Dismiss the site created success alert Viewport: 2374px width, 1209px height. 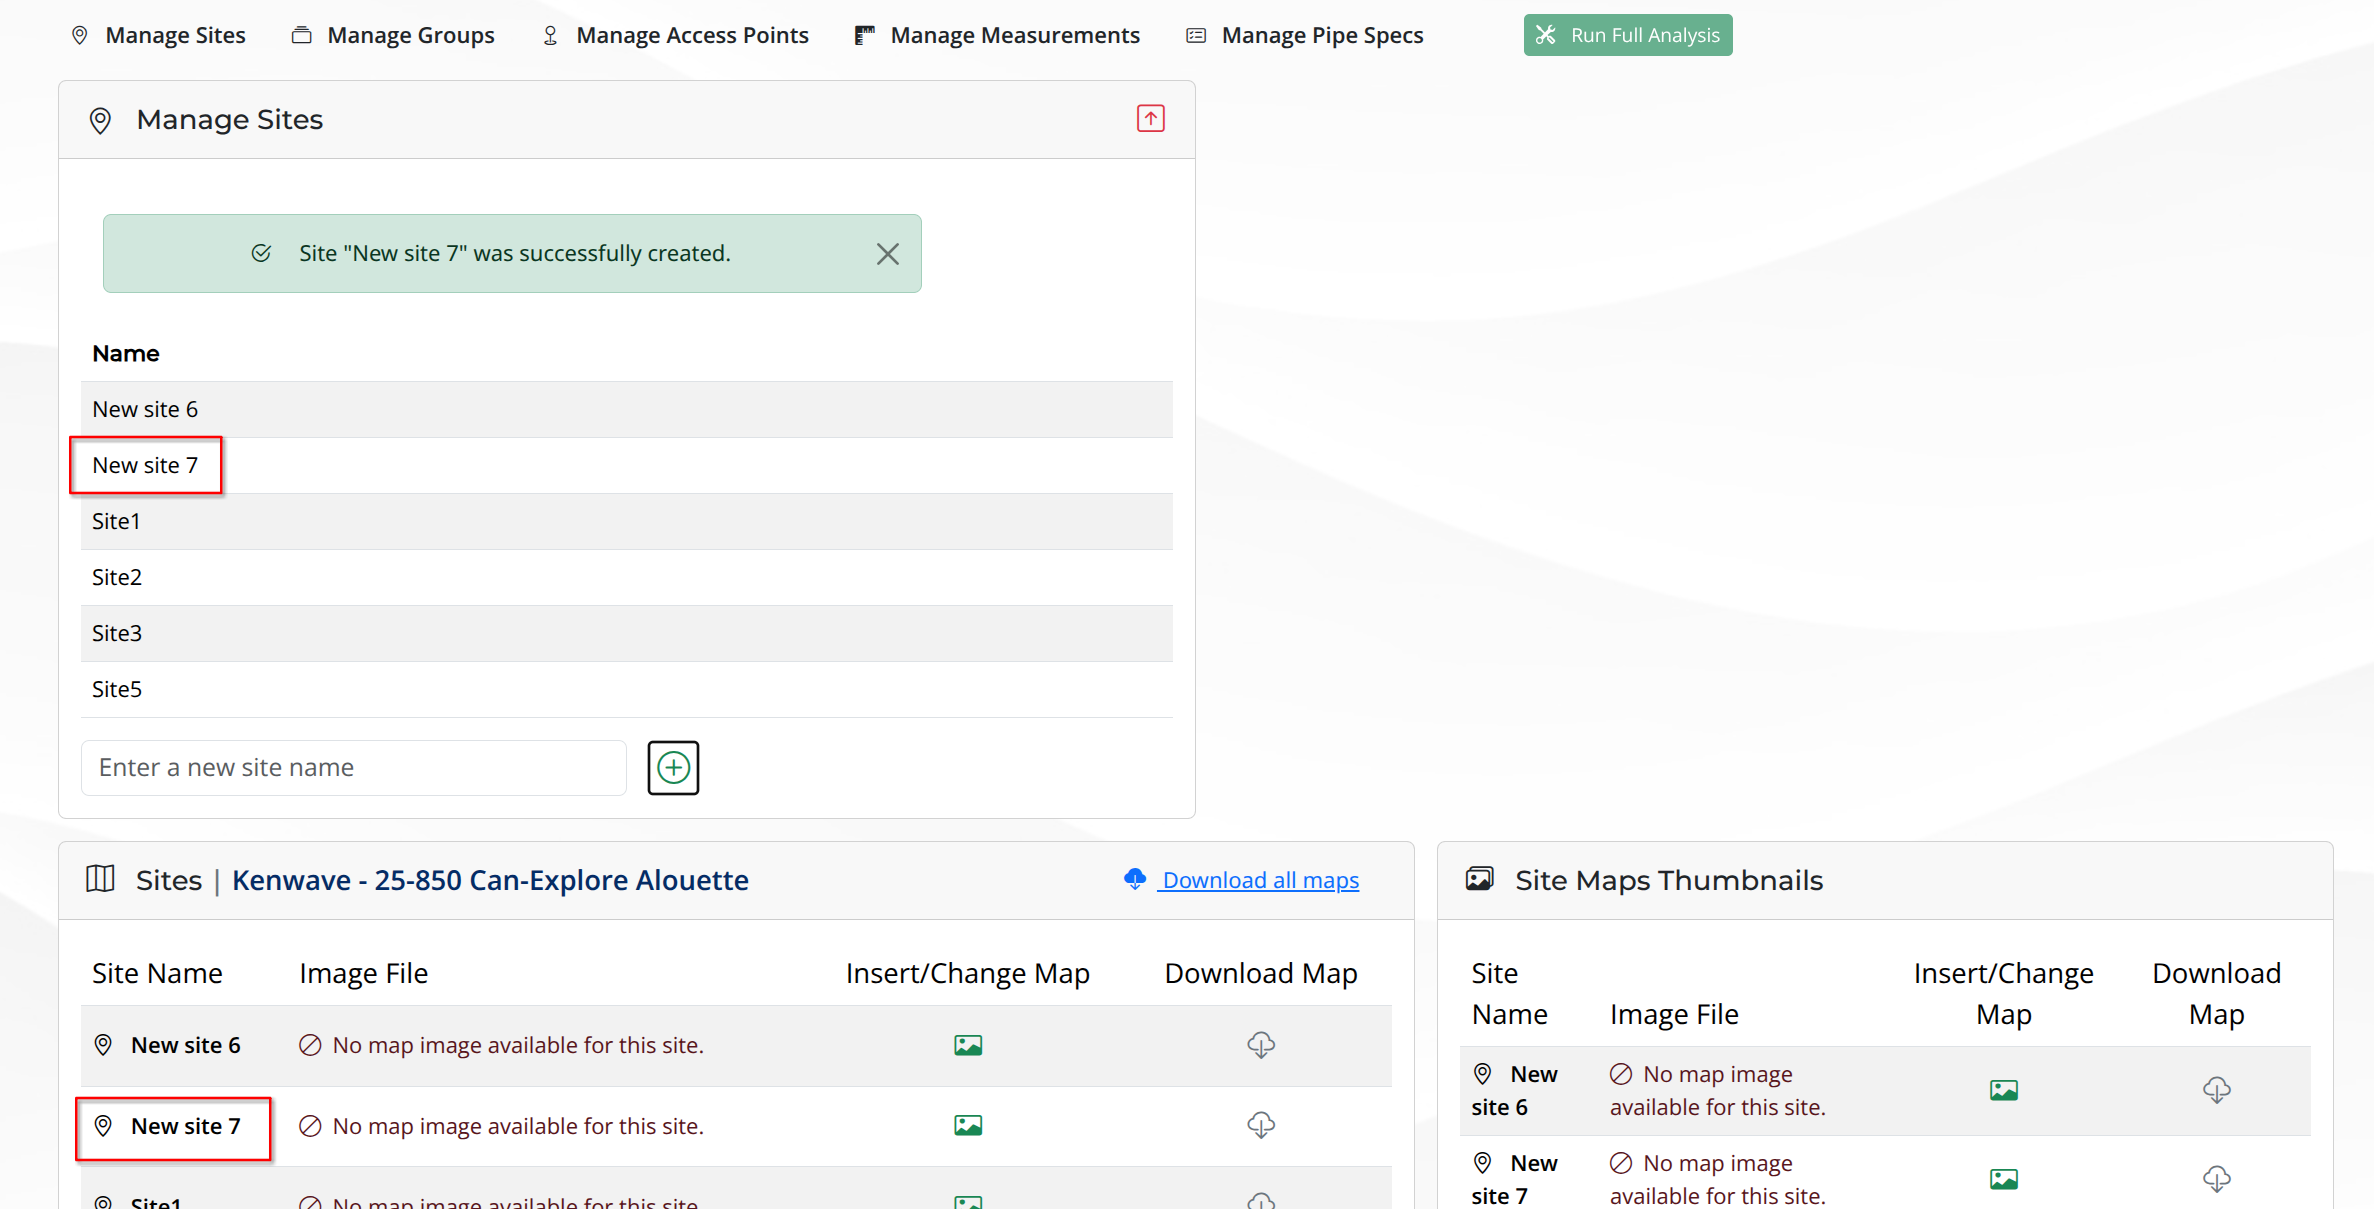pos(888,254)
